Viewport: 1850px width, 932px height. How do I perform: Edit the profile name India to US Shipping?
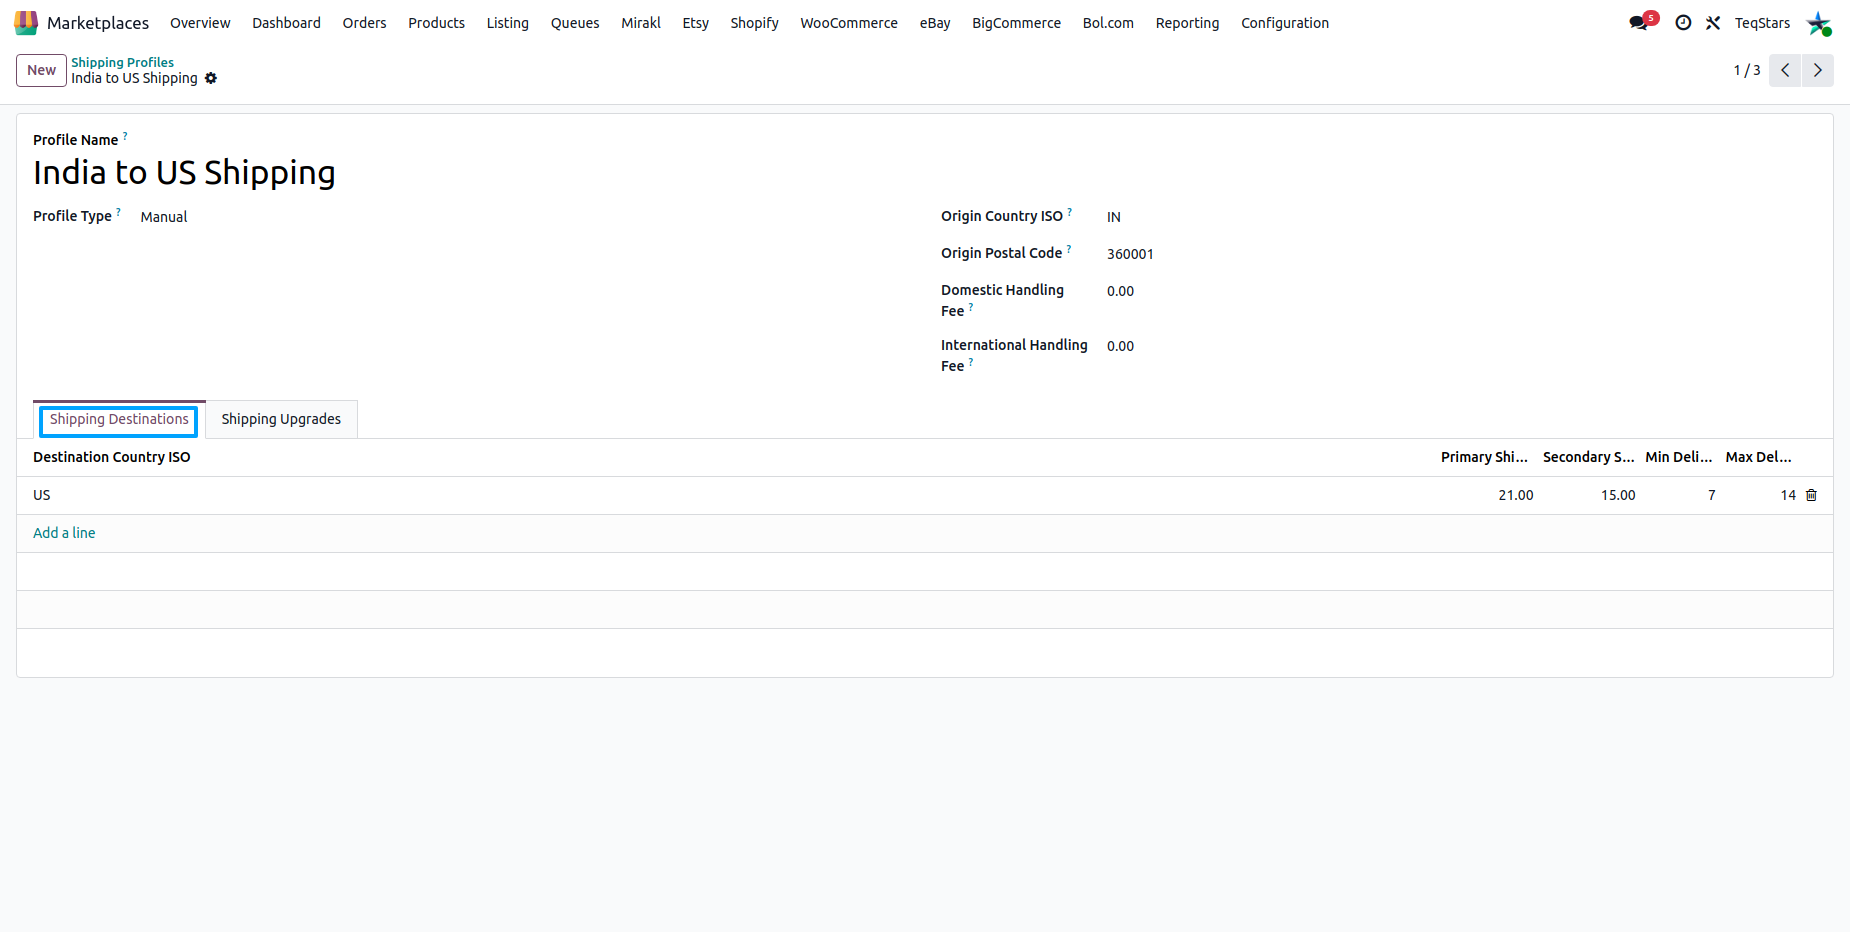click(x=184, y=172)
